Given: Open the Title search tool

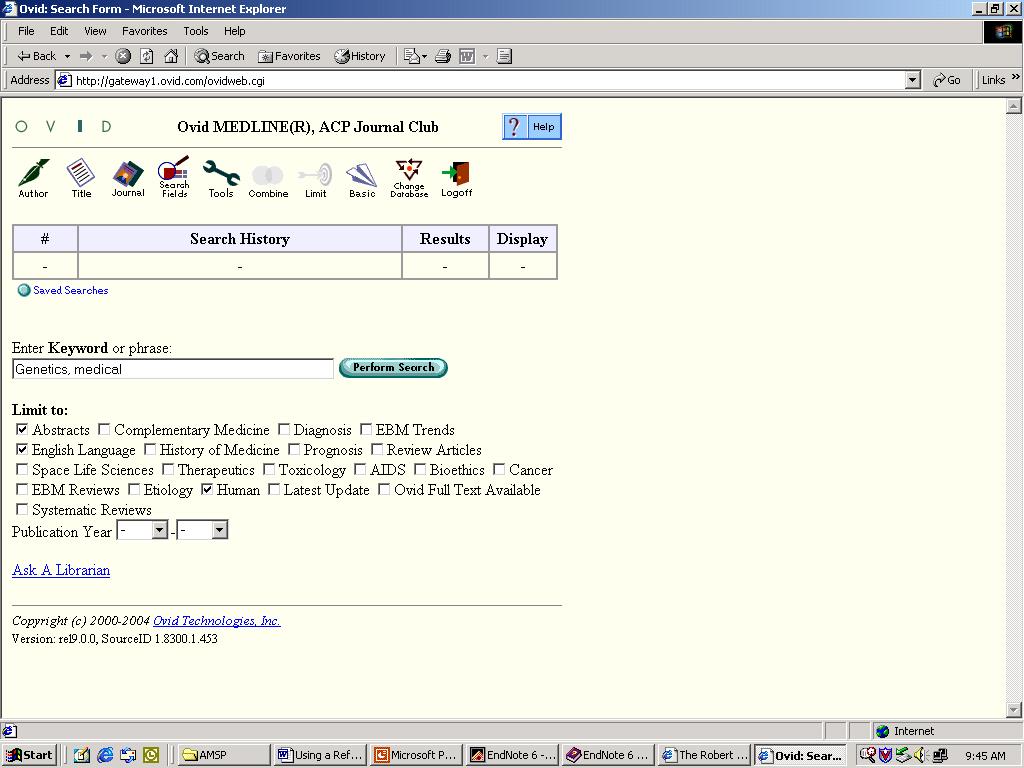Looking at the screenshot, I should click(81, 178).
